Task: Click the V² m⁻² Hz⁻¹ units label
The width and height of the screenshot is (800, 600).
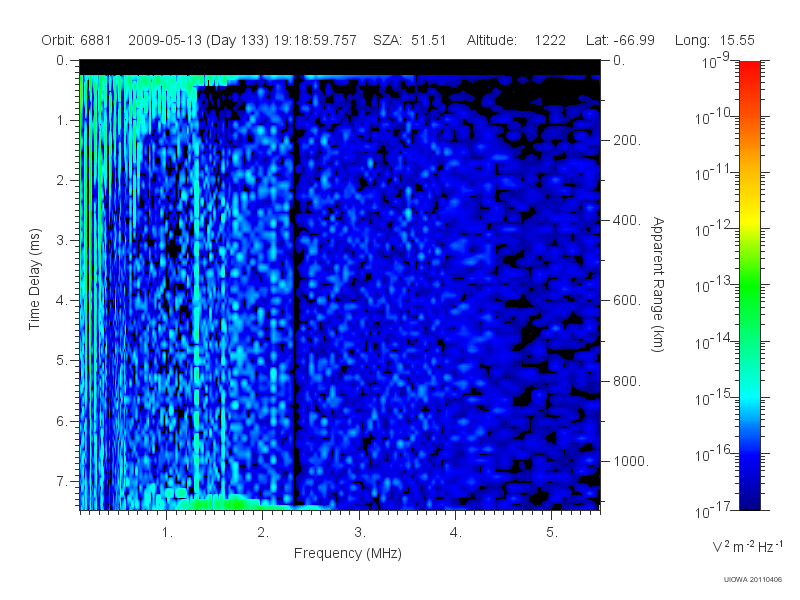Action: point(747,546)
